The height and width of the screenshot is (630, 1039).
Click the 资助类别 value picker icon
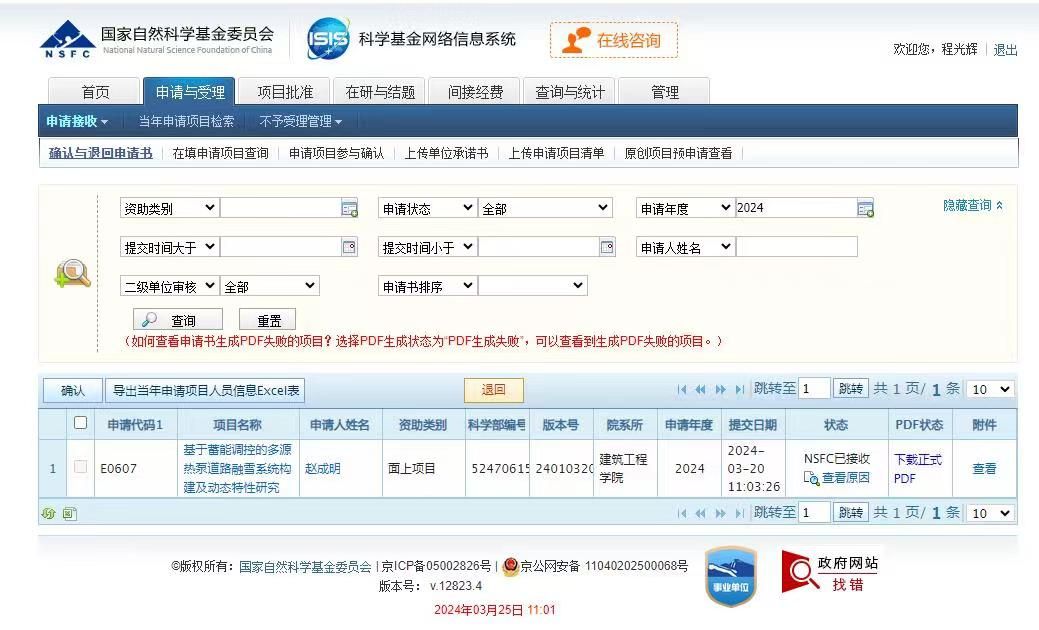click(x=349, y=208)
